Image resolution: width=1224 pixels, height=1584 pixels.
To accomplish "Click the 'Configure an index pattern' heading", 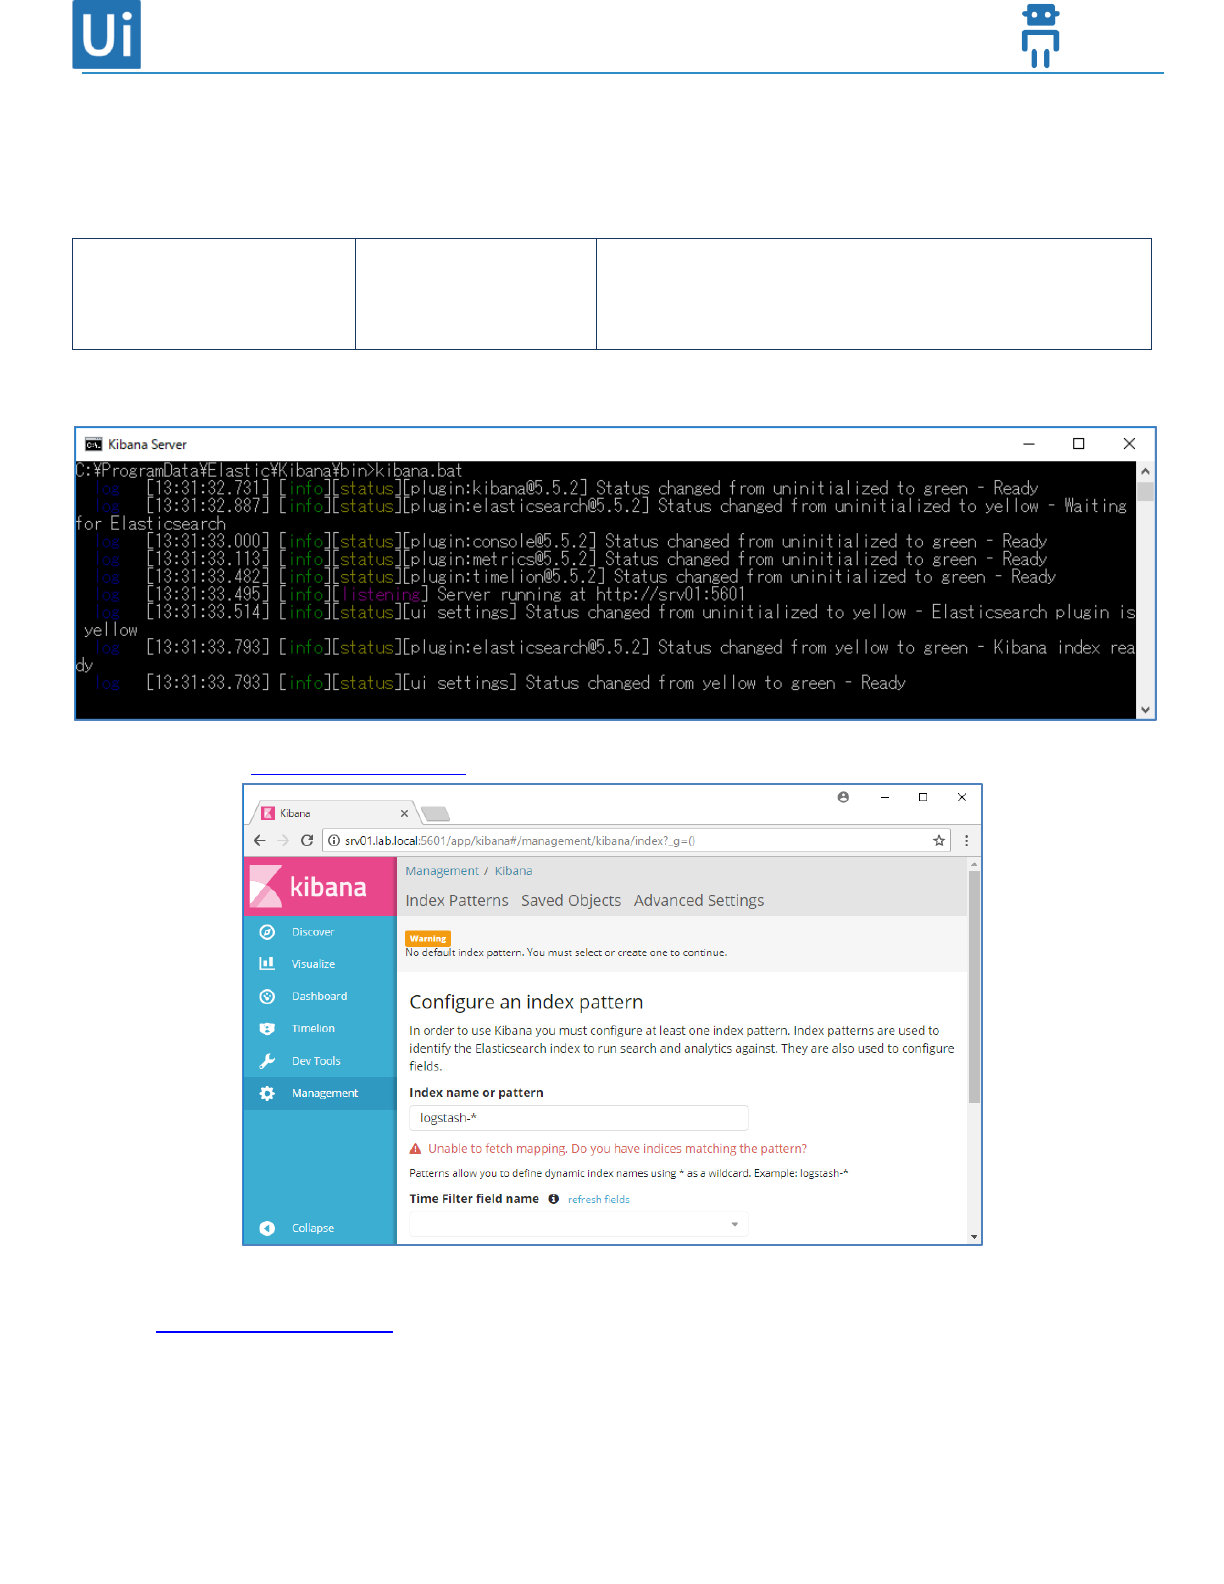I will [x=526, y=1002].
